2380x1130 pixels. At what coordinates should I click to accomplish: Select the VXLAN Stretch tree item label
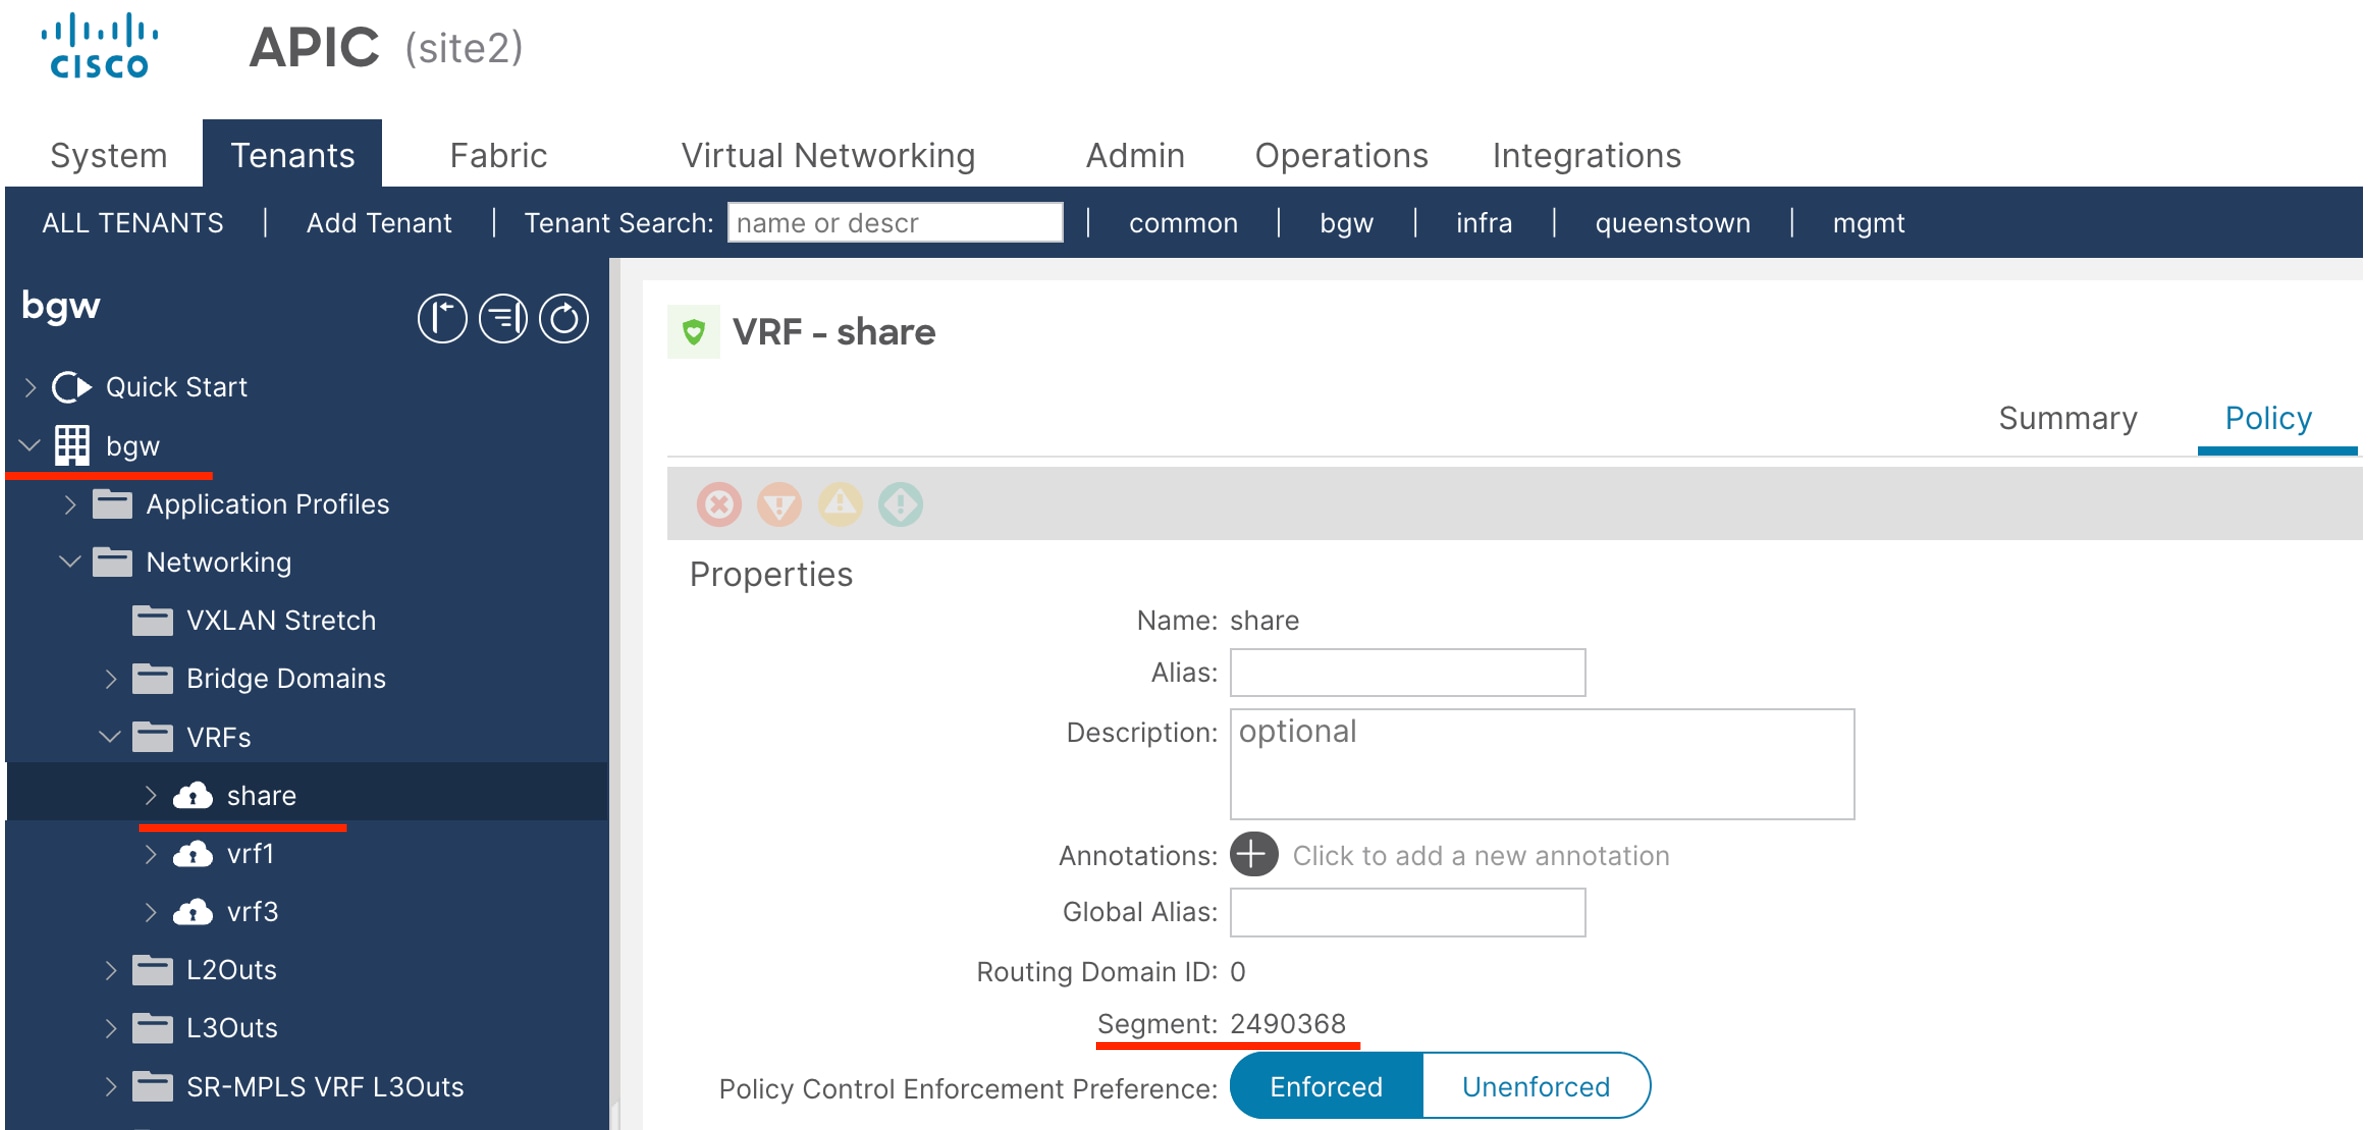click(281, 621)
